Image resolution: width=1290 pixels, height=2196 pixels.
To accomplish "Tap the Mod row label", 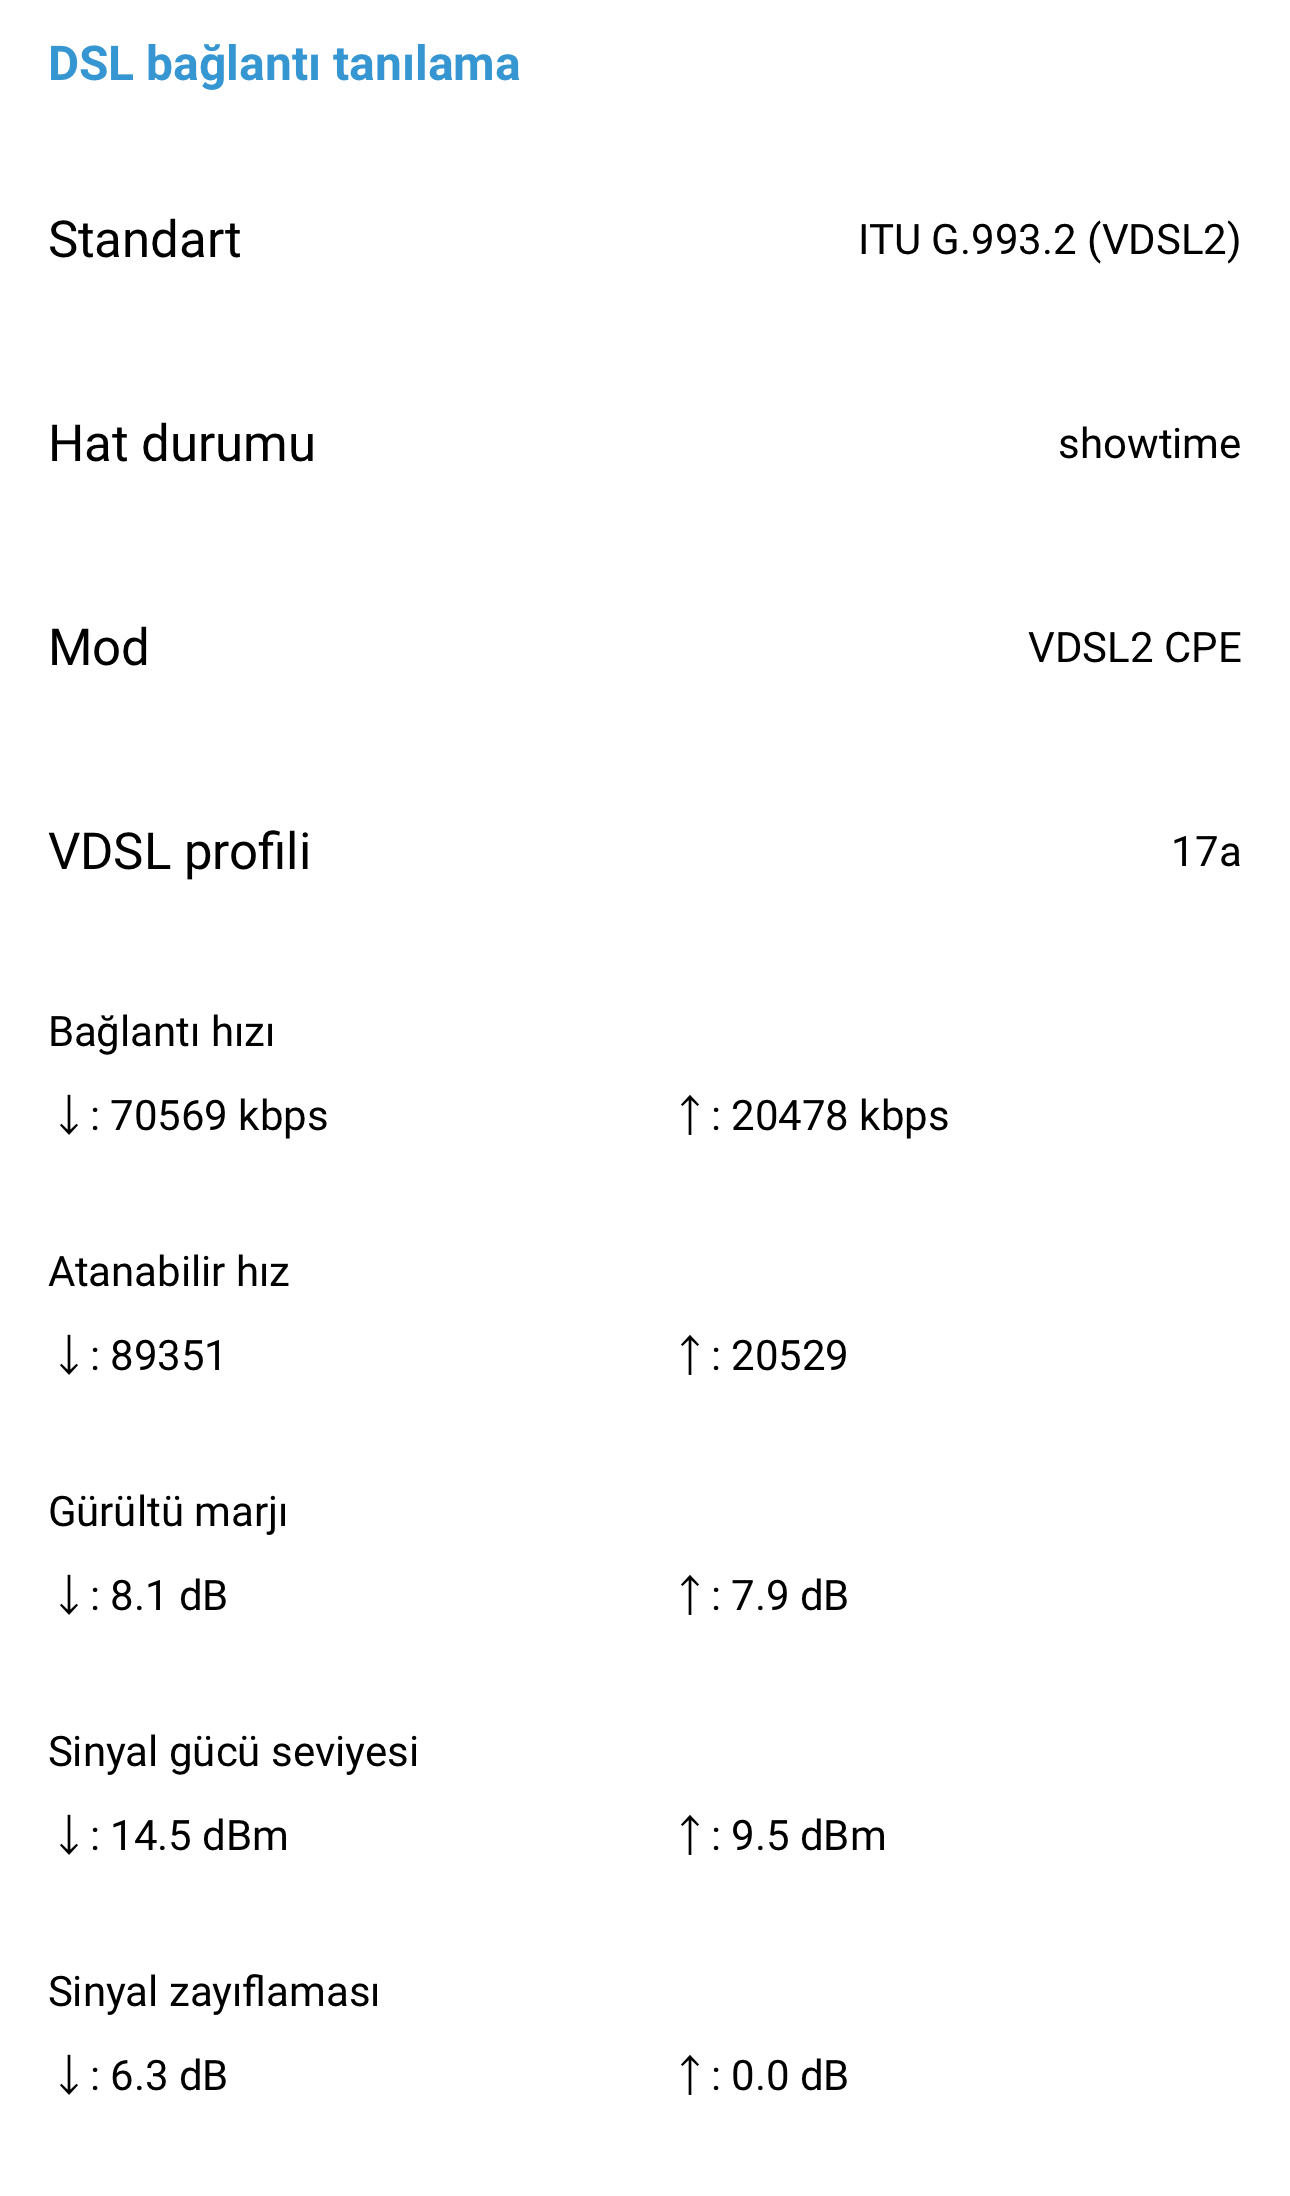I will [99, 648].
